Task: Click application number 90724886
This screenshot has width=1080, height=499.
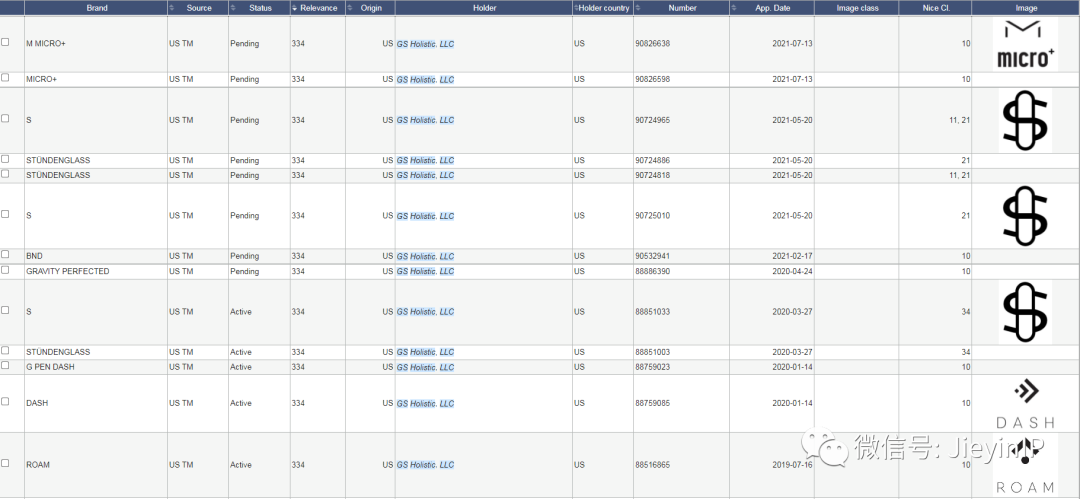Action: click(x=652, y=160)
